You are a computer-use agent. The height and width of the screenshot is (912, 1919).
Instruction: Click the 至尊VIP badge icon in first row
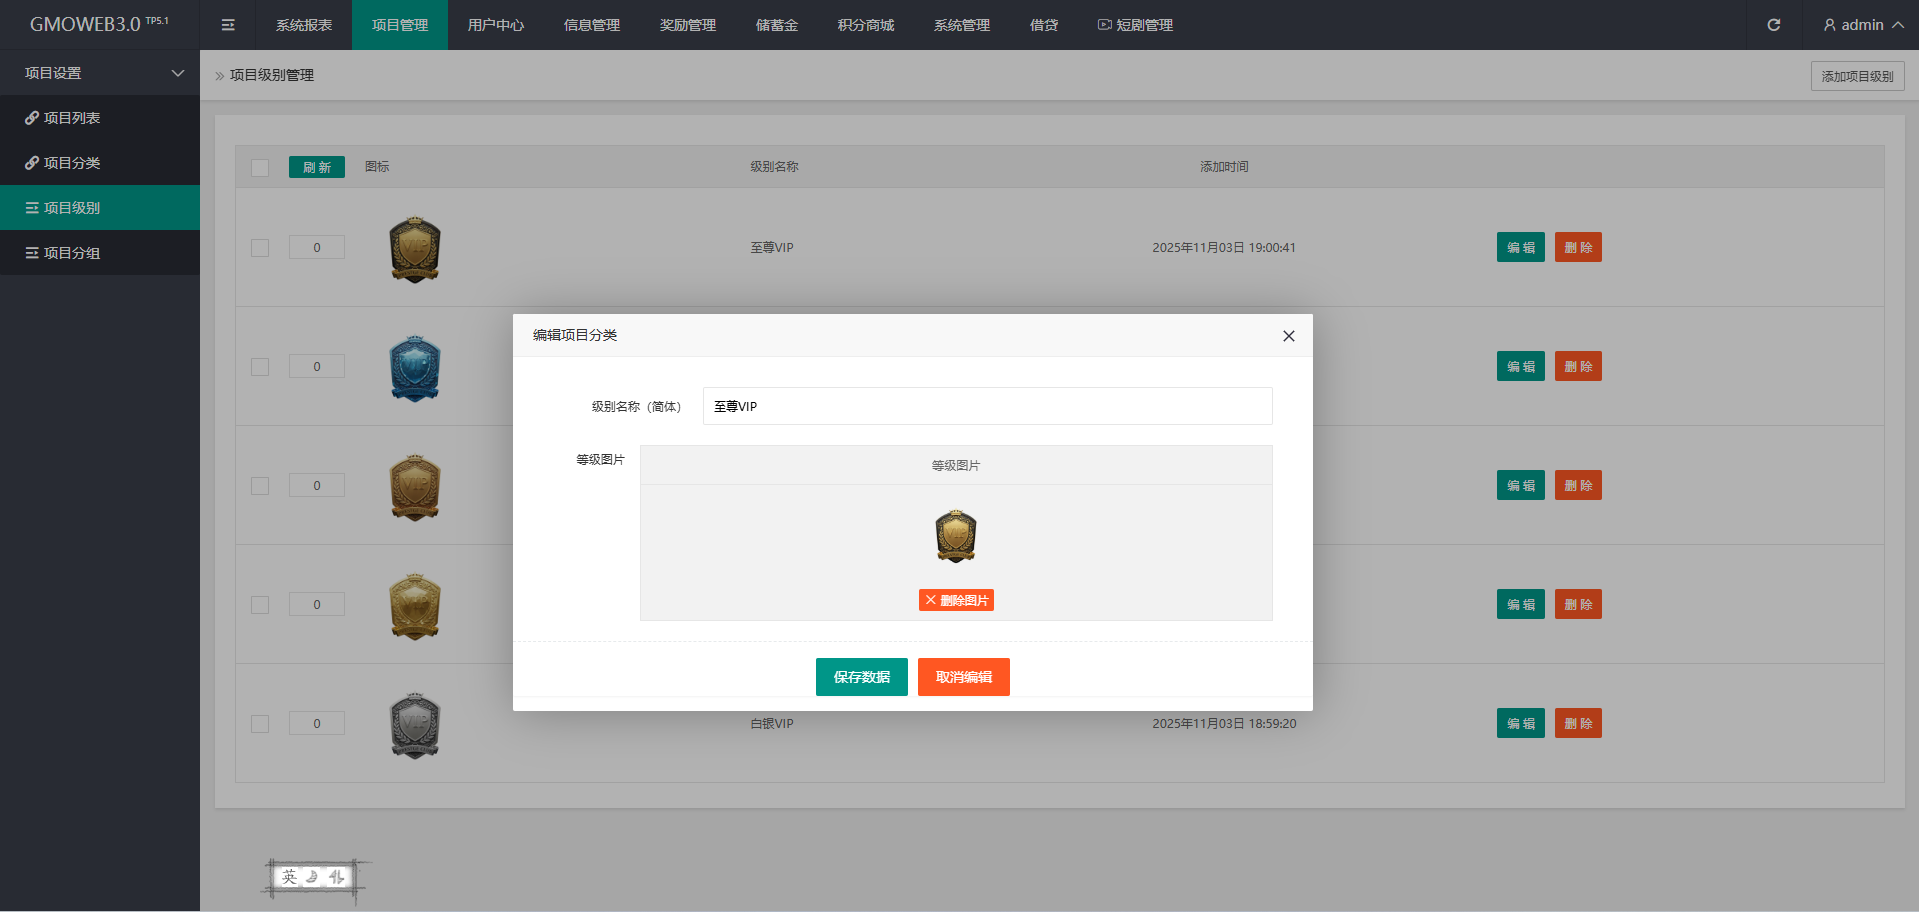[414, 249]
